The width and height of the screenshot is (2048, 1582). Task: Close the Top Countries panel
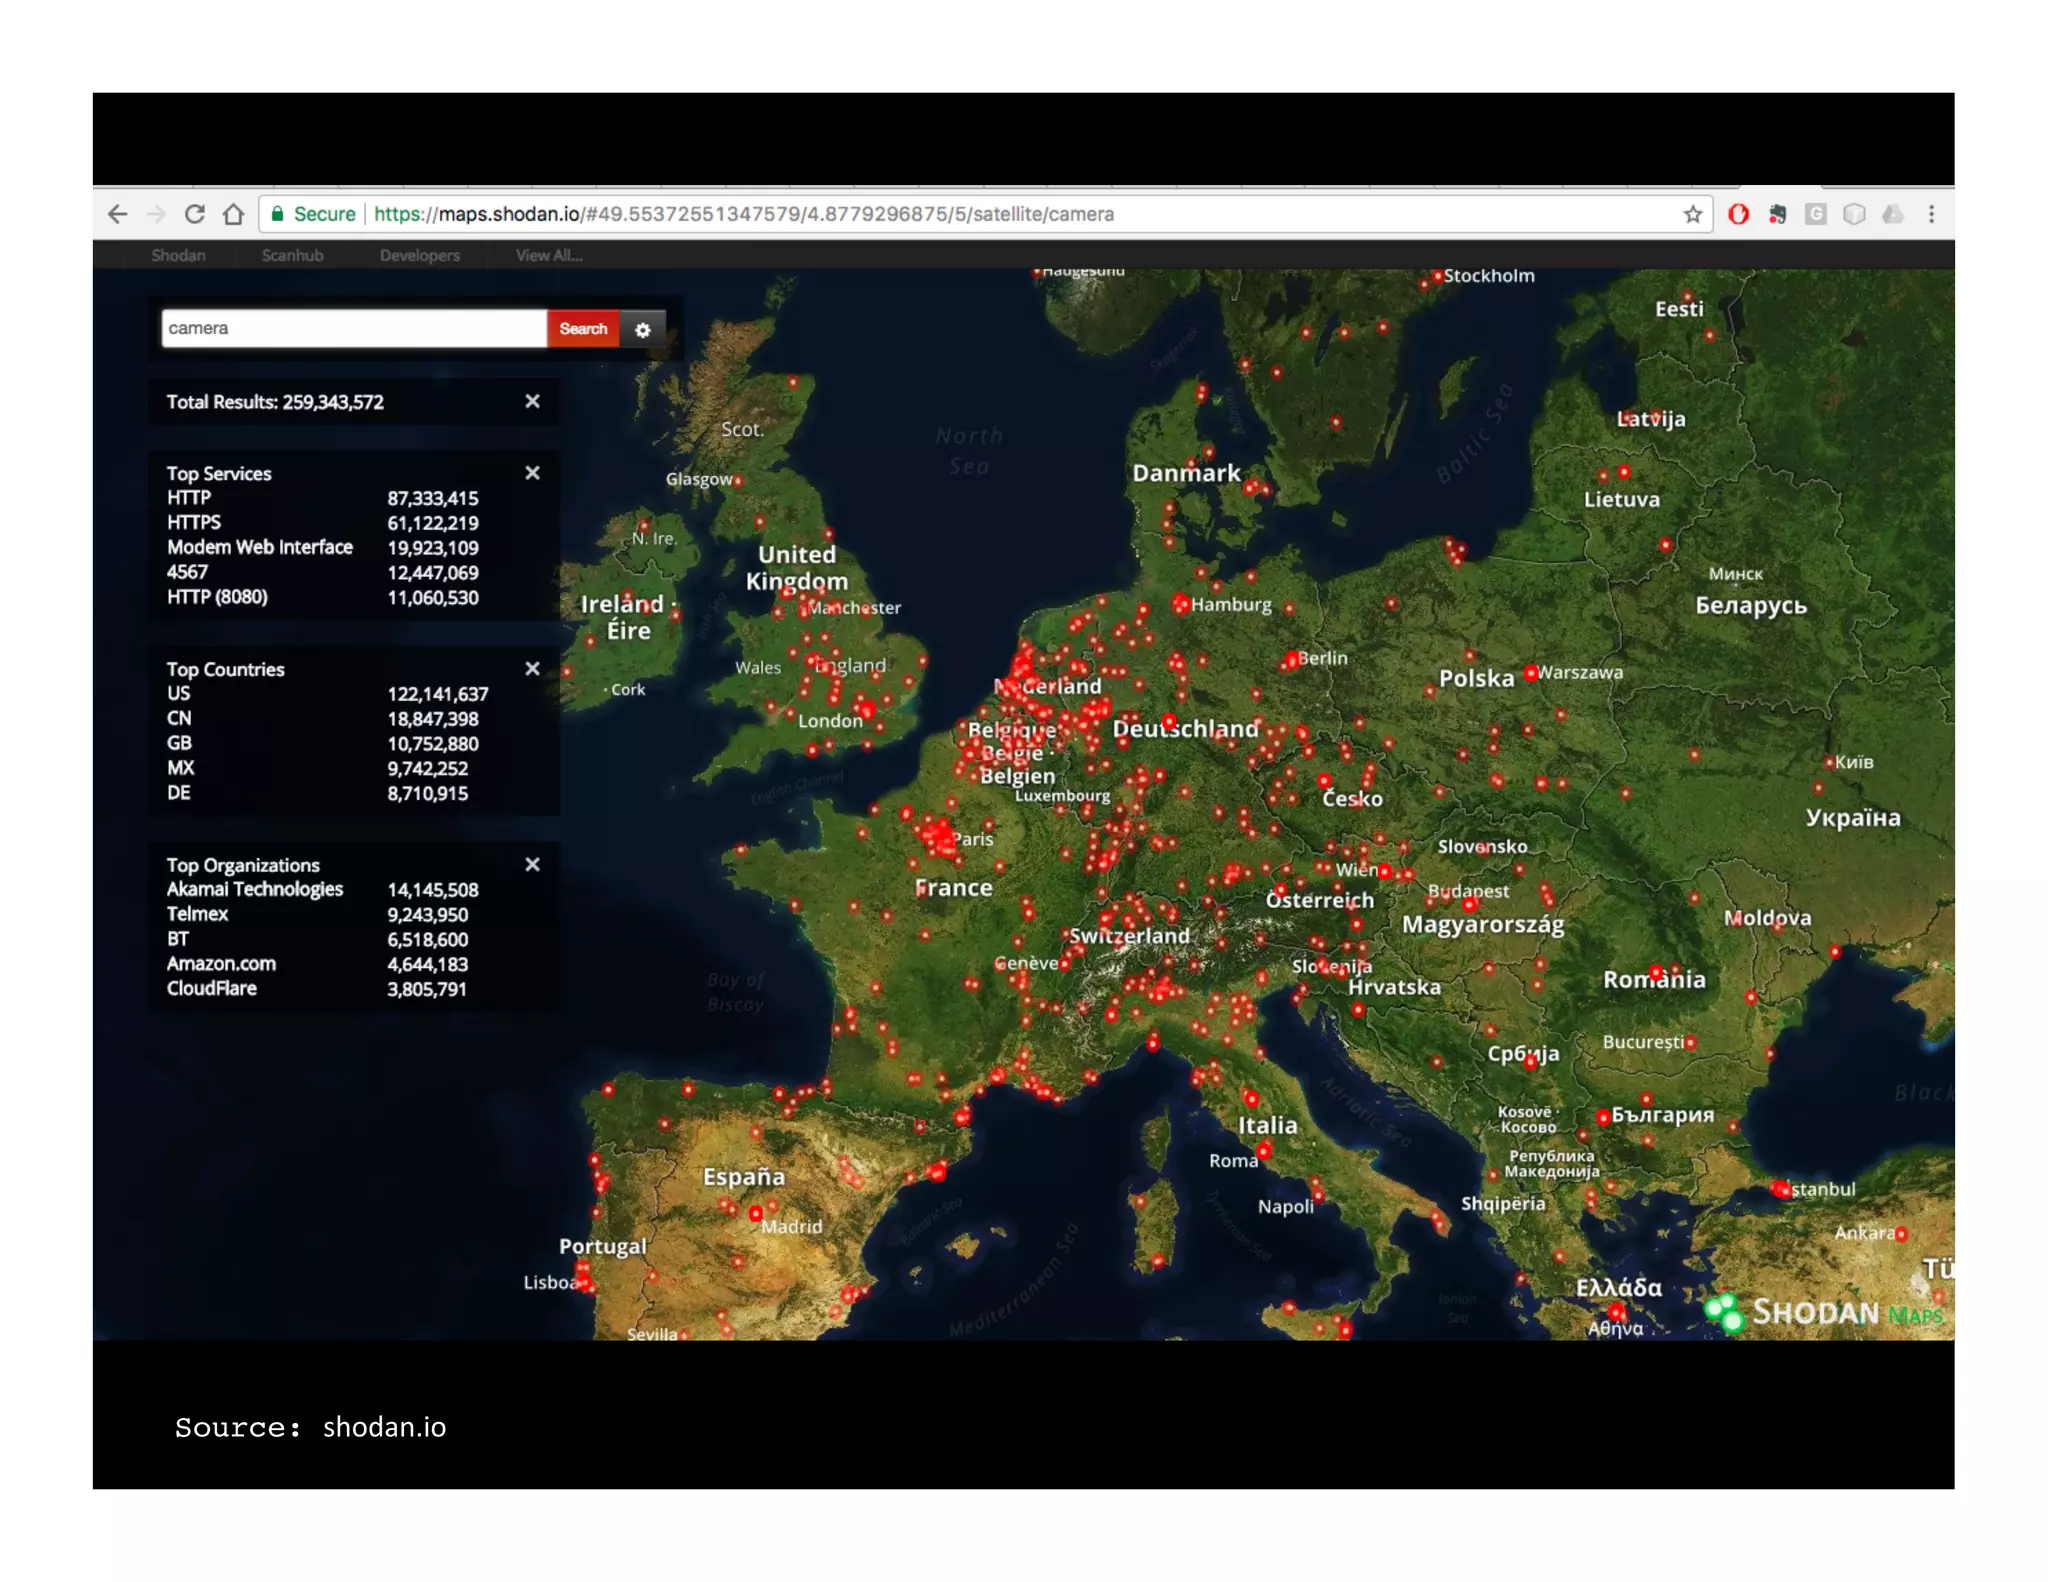pos(532,669)
